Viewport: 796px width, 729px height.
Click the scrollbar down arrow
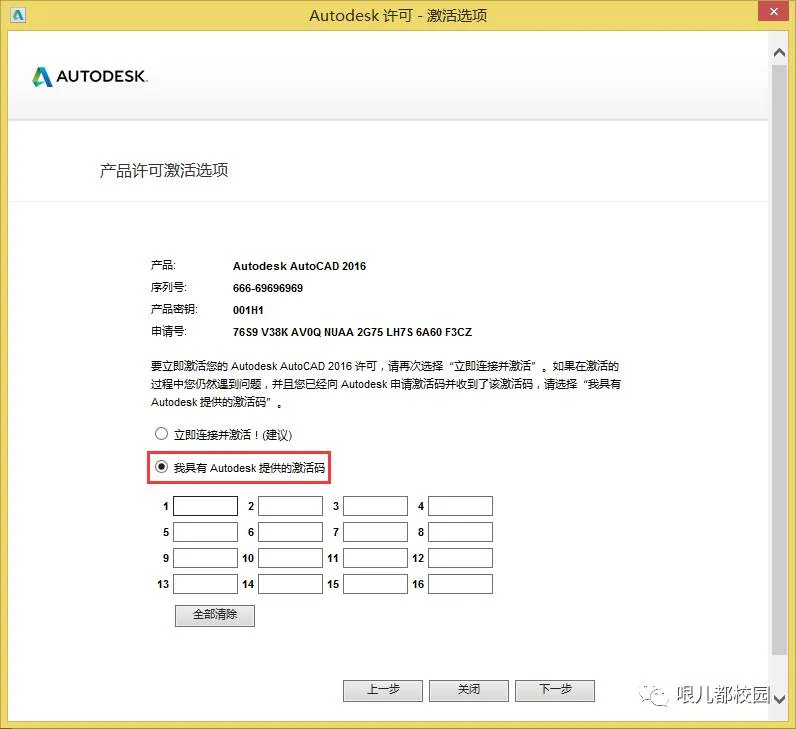click(x=779, y=699)
